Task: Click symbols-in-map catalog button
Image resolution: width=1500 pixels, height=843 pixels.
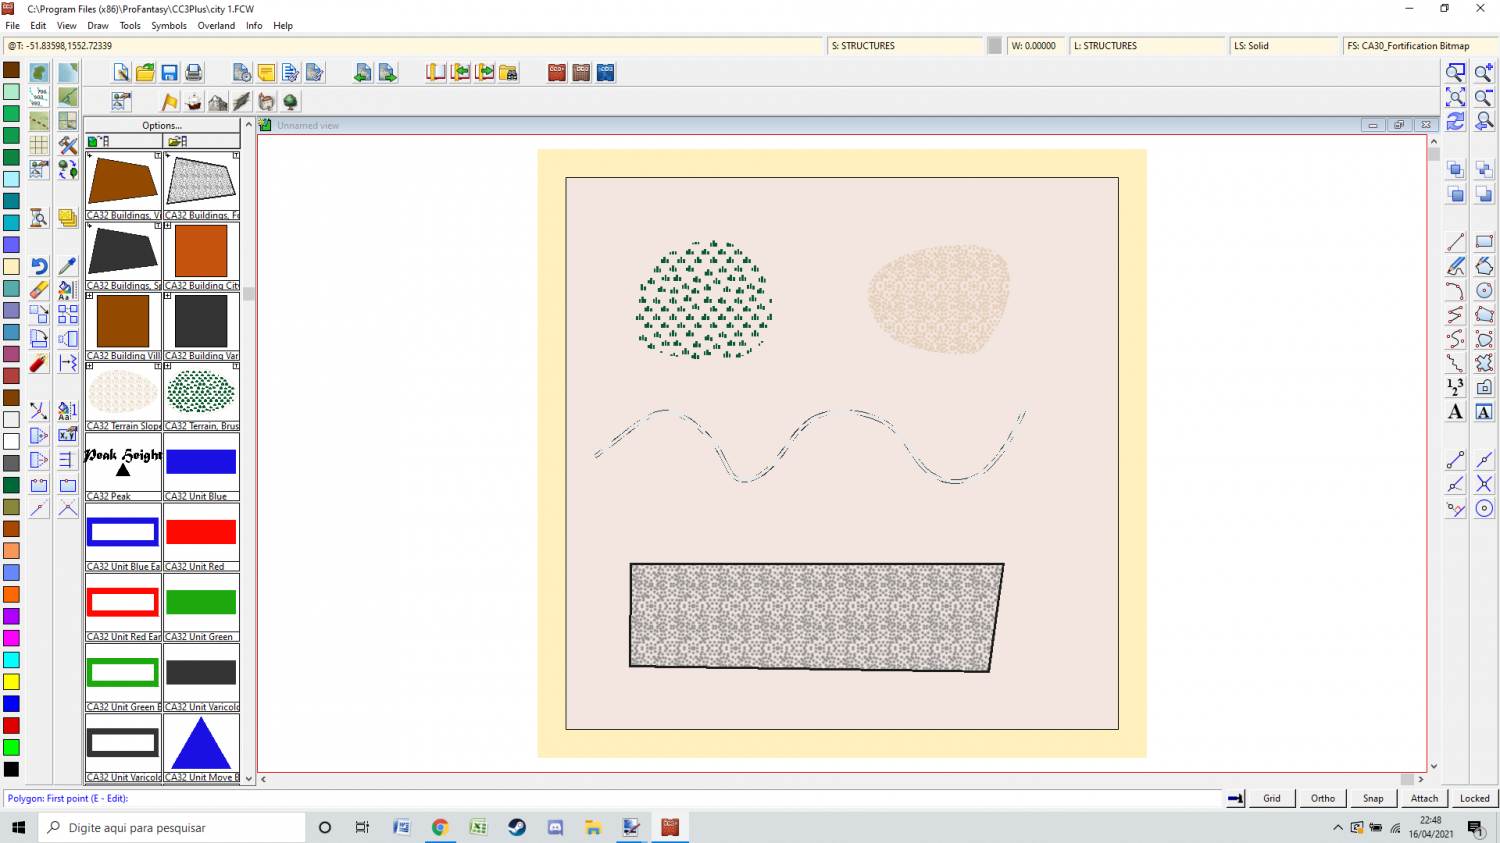Action: click(123, 141)
